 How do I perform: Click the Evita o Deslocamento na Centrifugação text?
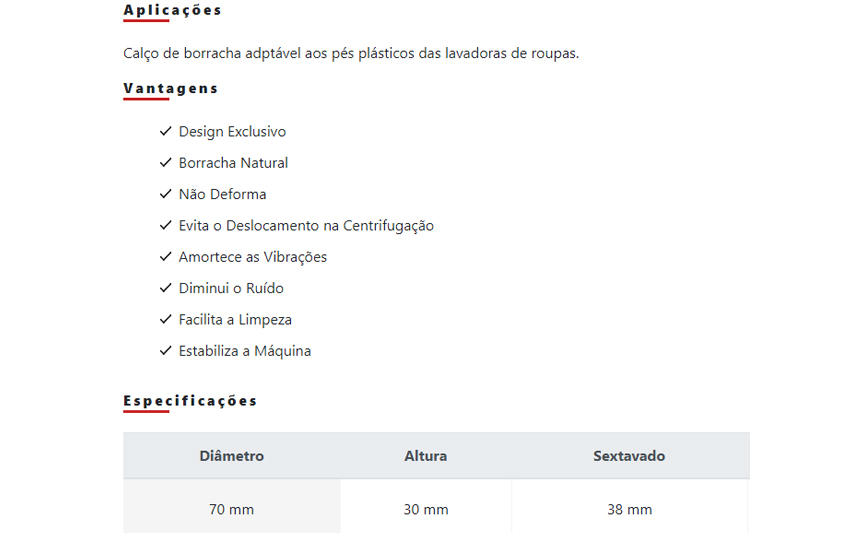point(306,226)
